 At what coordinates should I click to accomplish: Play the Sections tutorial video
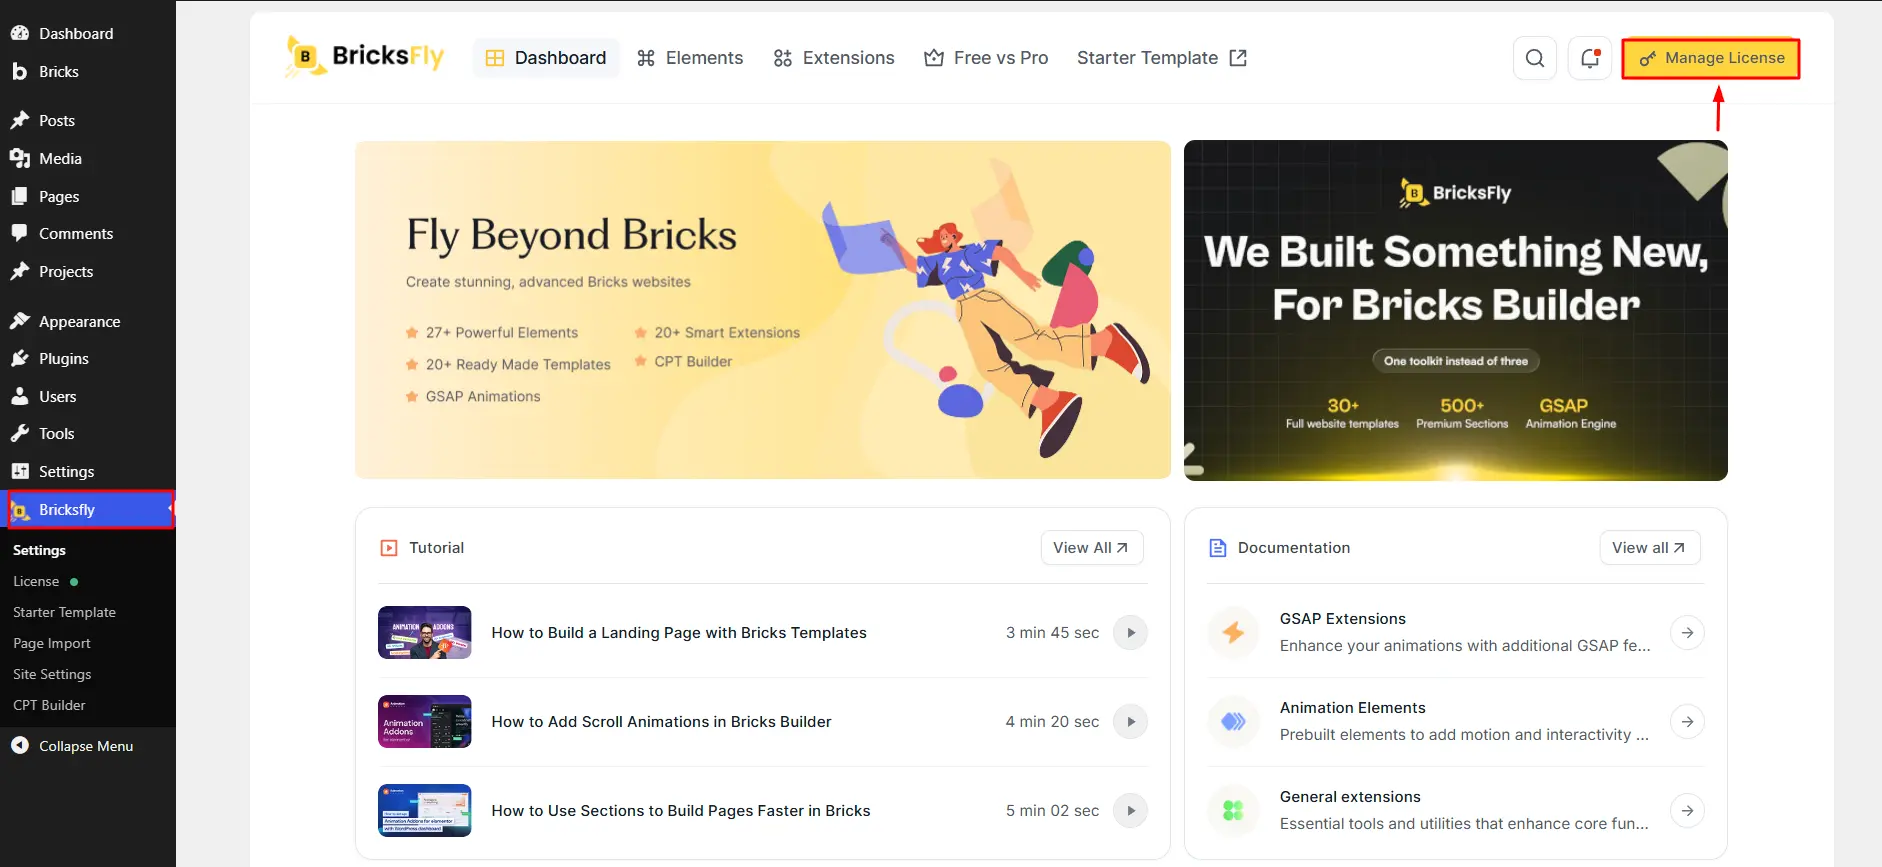1131,811
